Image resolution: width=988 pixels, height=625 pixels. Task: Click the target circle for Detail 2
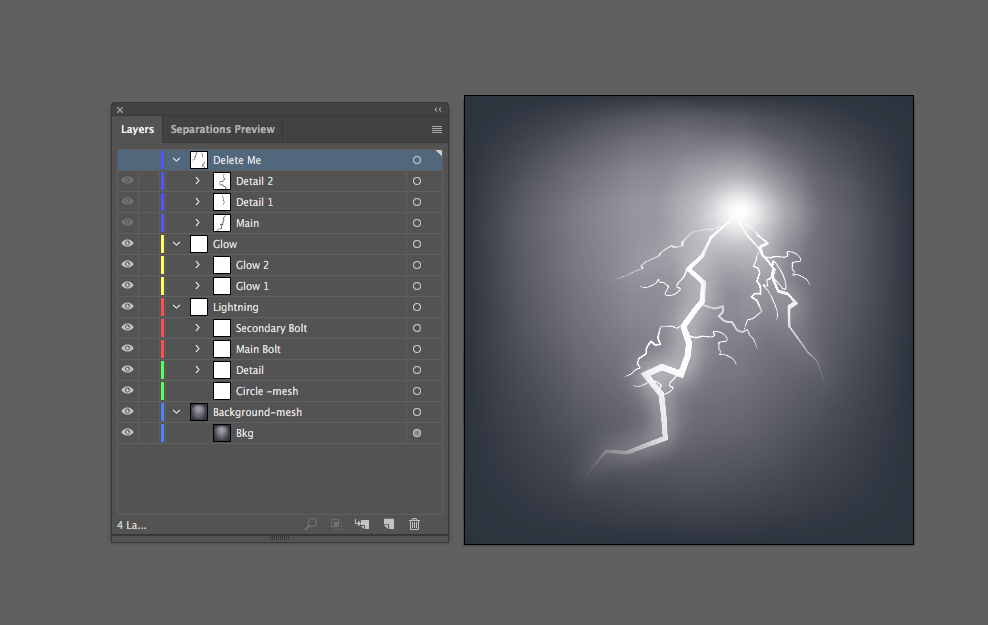417,181
